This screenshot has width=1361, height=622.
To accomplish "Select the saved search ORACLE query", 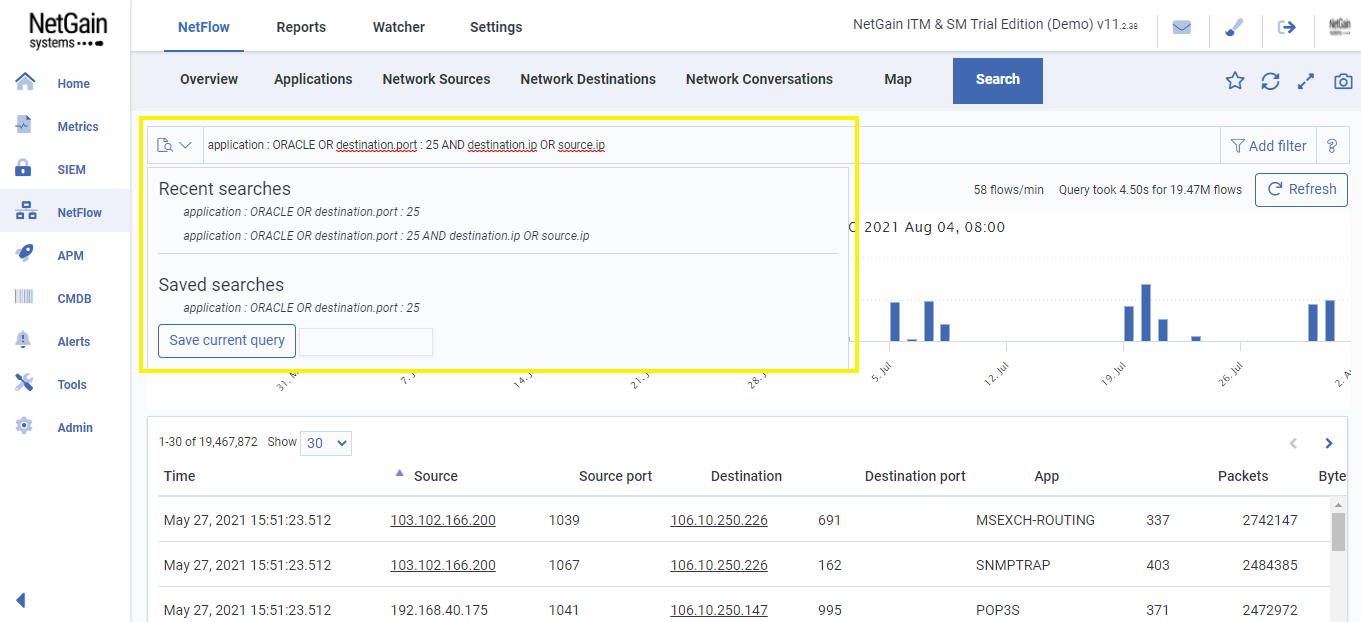I will click(301, 308).
